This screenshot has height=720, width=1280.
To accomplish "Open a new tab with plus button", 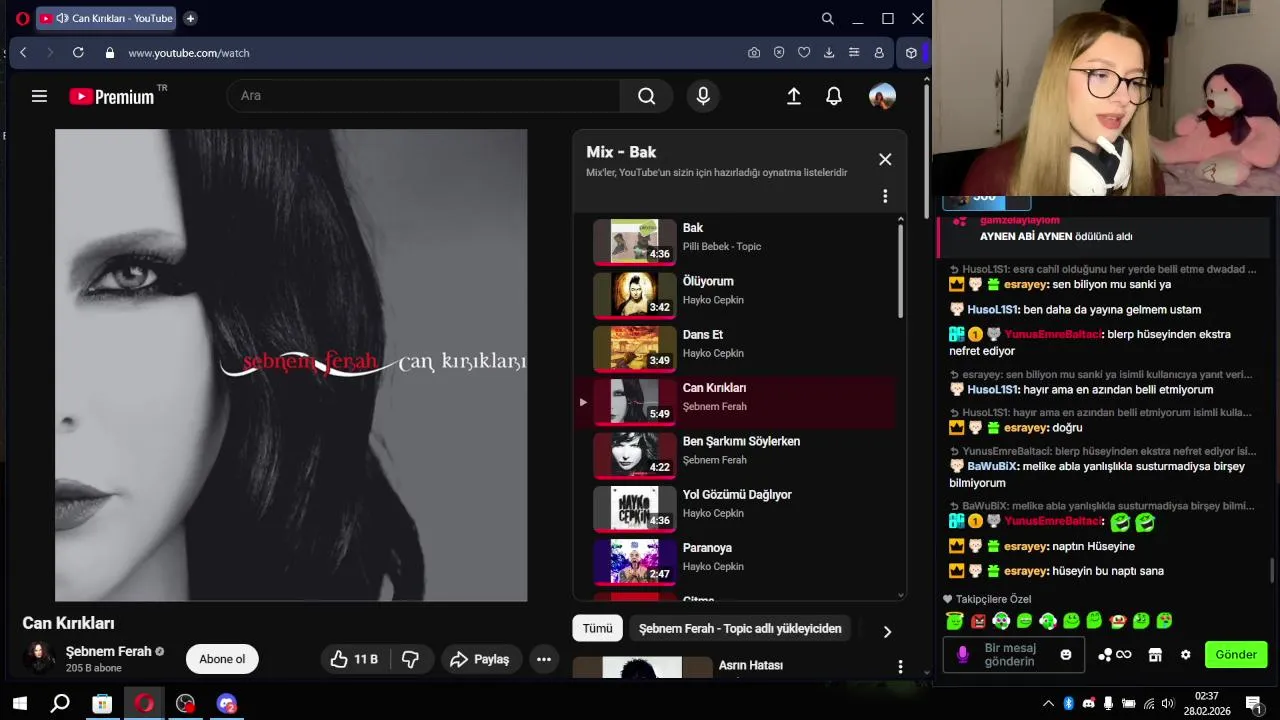I will [x=190, y=18].
